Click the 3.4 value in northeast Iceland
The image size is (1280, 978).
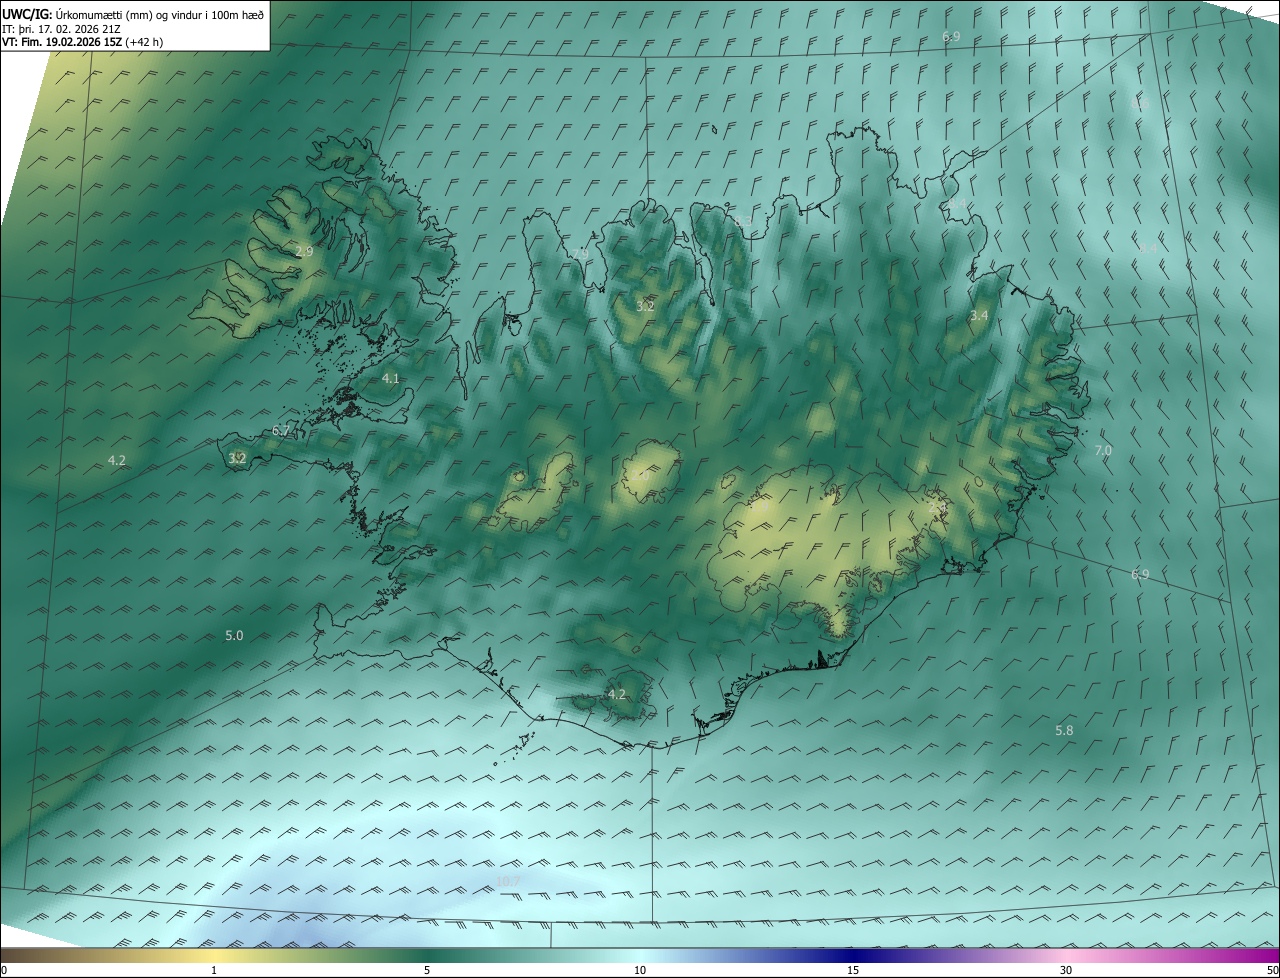[979, 316]
